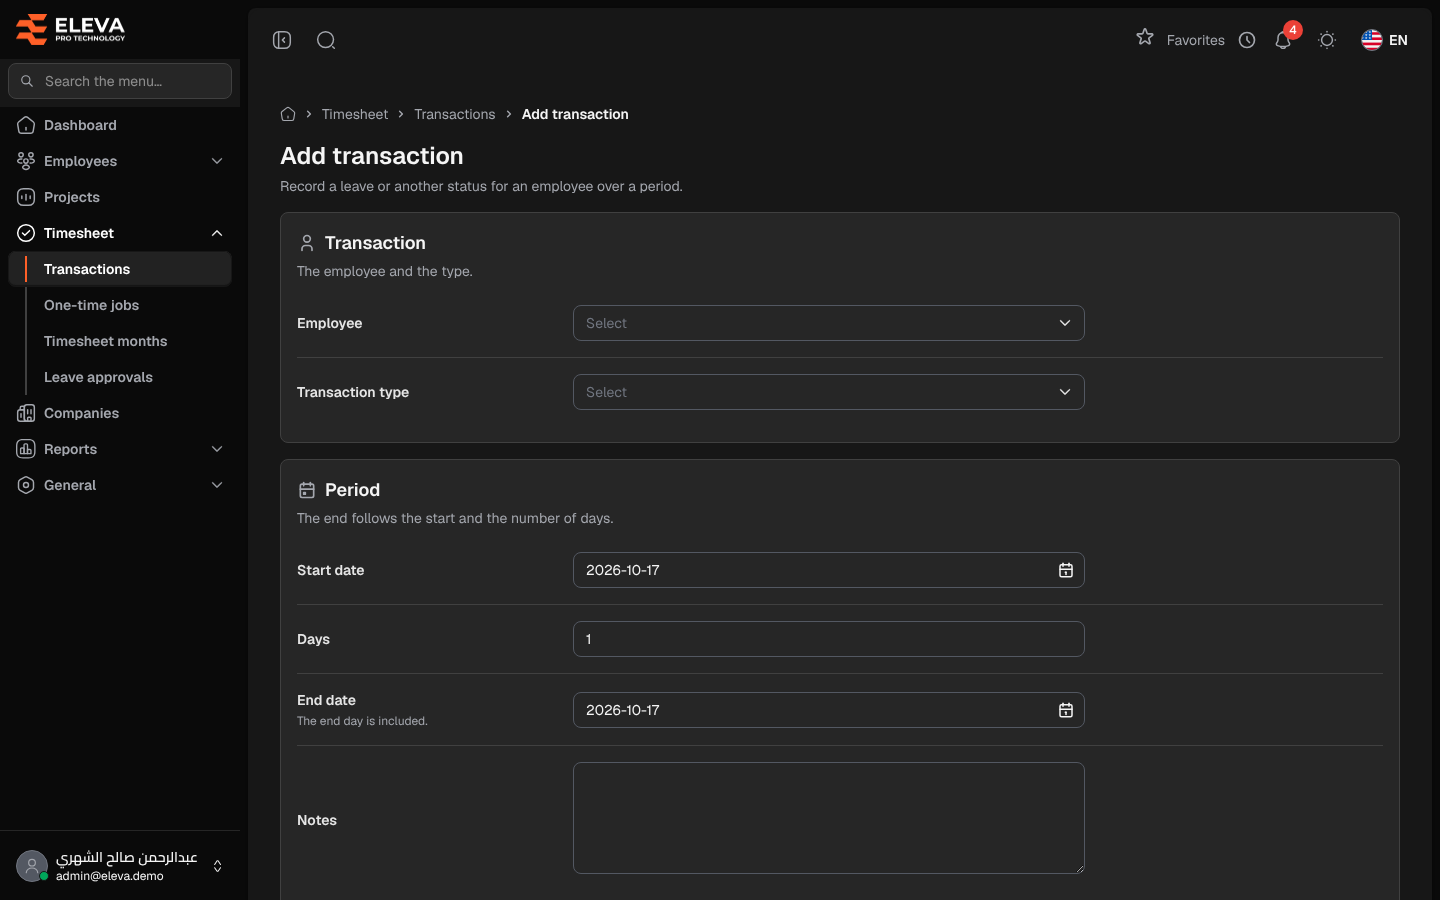Viewport: 1440px width, 900px height.
Task: Open user account switcher arrows
Action: click(217, 866)
